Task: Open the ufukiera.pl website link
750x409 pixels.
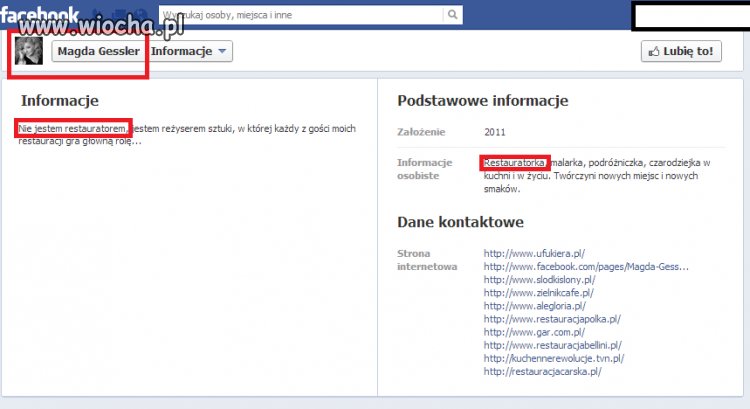Action: click(534, 254)
